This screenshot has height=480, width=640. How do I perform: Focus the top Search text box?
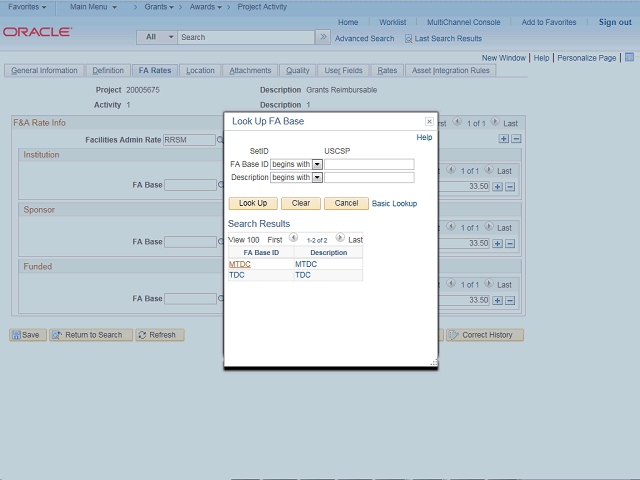click(x=246, y=37)
